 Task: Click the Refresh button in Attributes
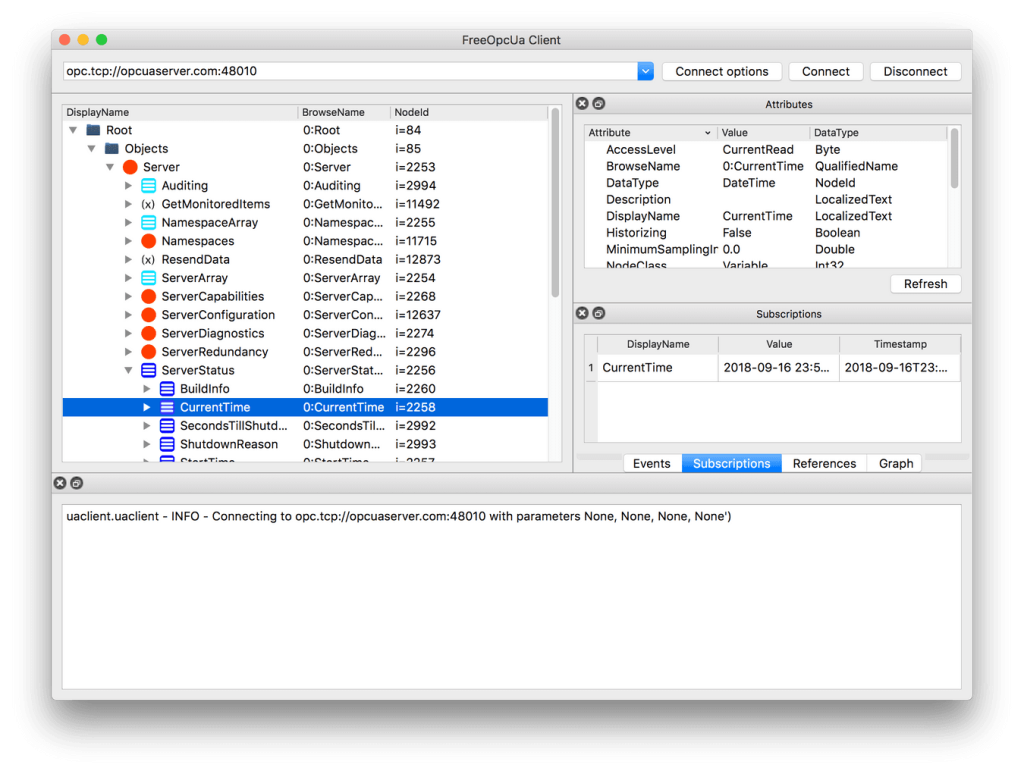pyautogui.click(x=925, y=284)
